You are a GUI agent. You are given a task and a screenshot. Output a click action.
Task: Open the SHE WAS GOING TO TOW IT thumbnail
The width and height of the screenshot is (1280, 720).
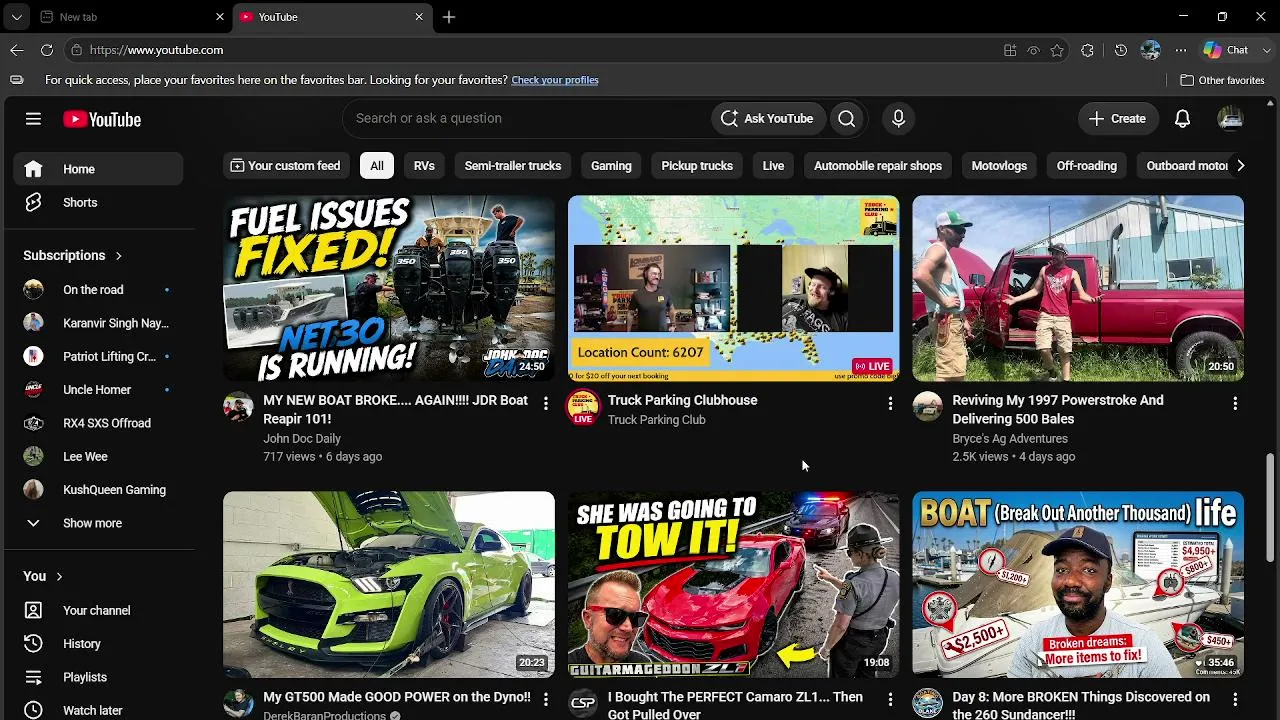click(734, 584)
